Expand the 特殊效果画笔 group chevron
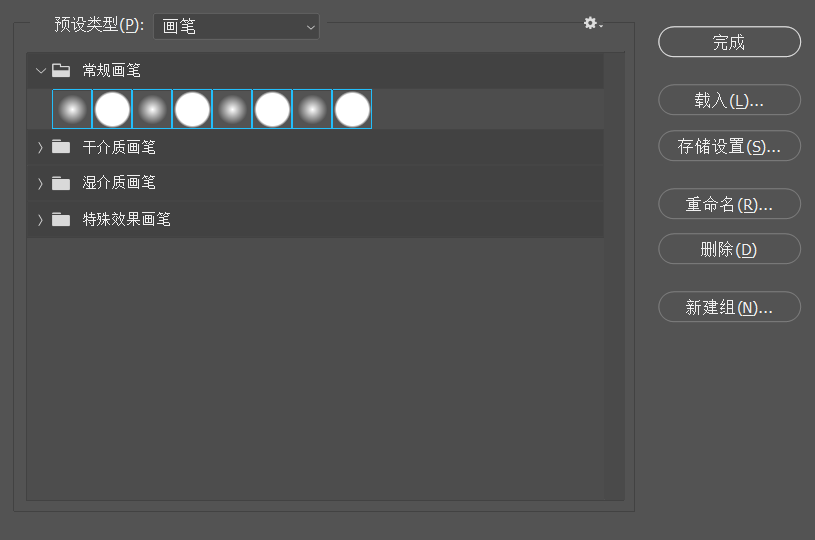Image resolution: width=815 pixels, height=540 pixels. 41,220
